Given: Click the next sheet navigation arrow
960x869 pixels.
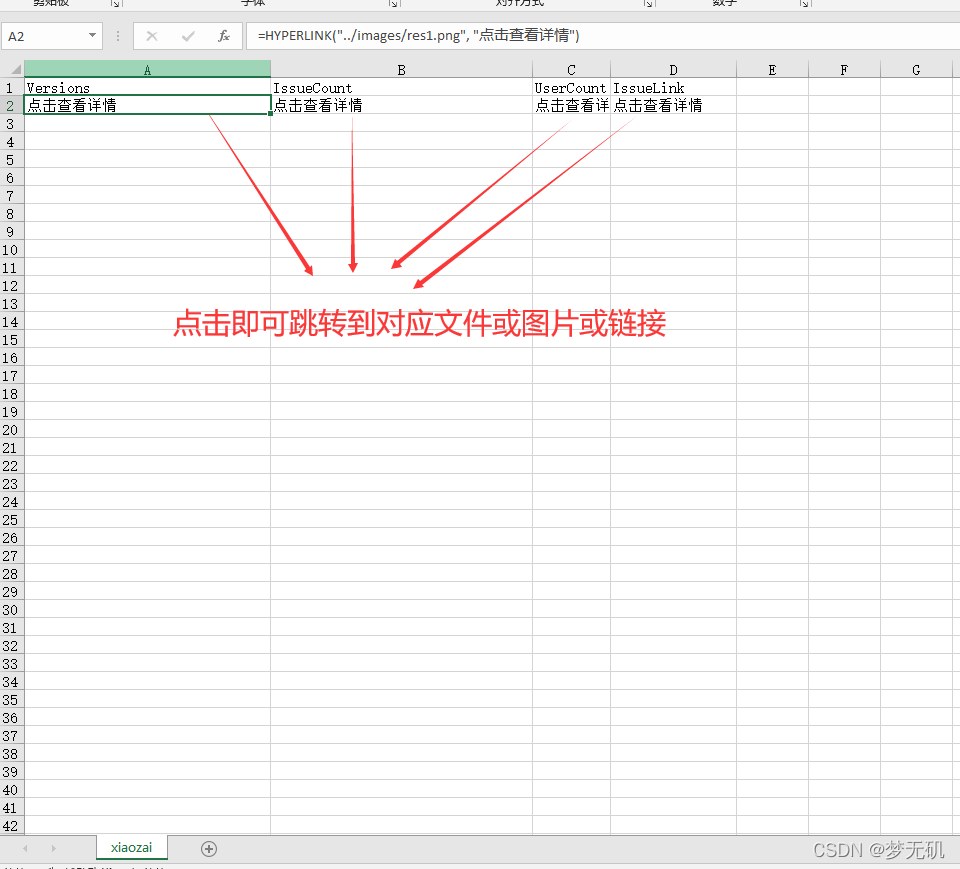Looking at the screenshot, I should (x=54, y=849).
